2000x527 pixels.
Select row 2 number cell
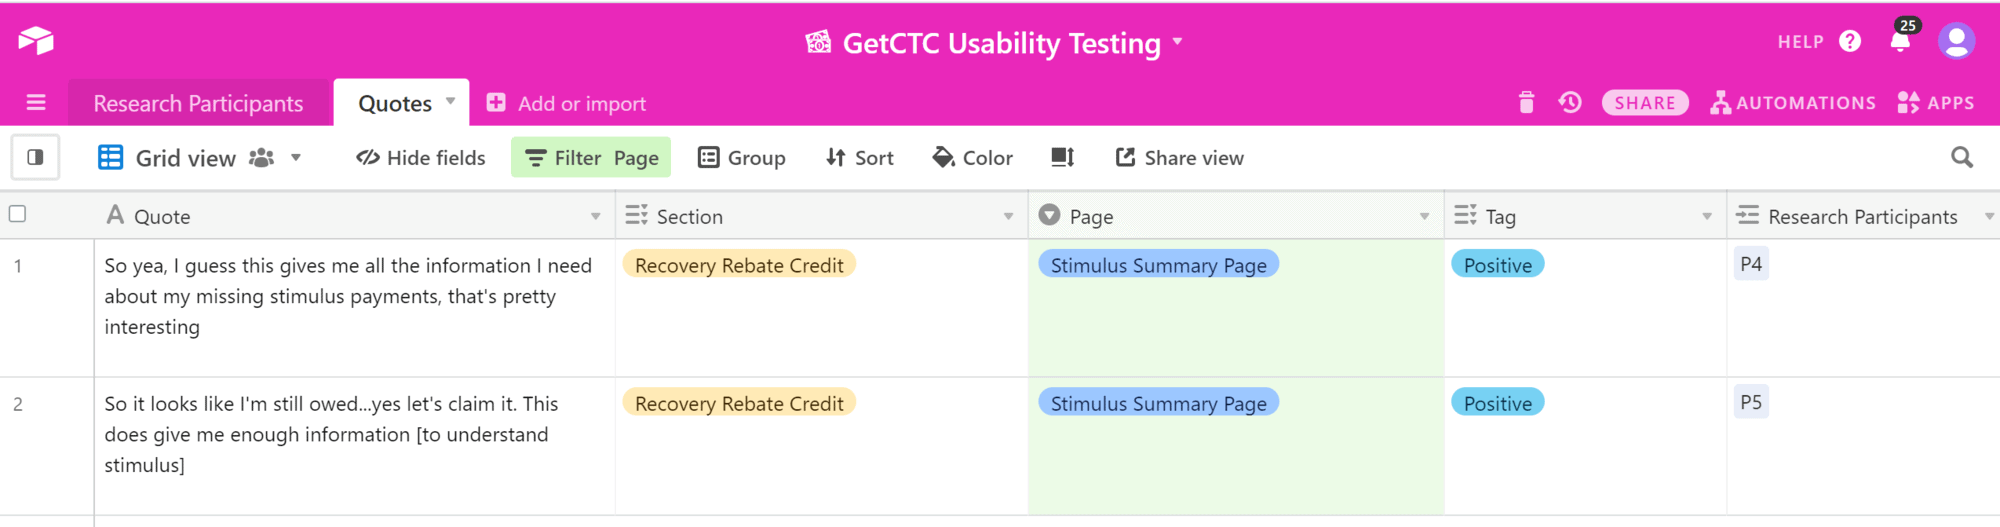pos(18,404)
